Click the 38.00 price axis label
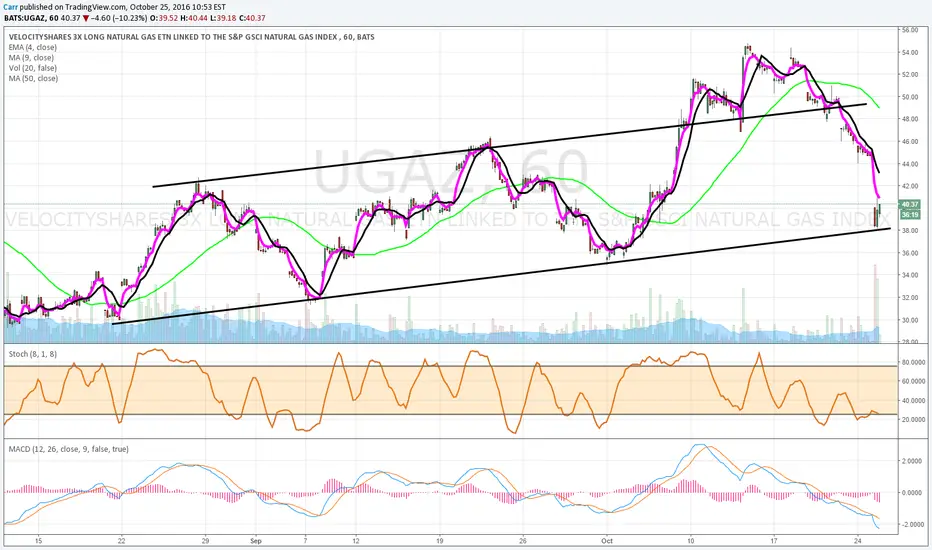Screen dimensions: 932x550 910,231
